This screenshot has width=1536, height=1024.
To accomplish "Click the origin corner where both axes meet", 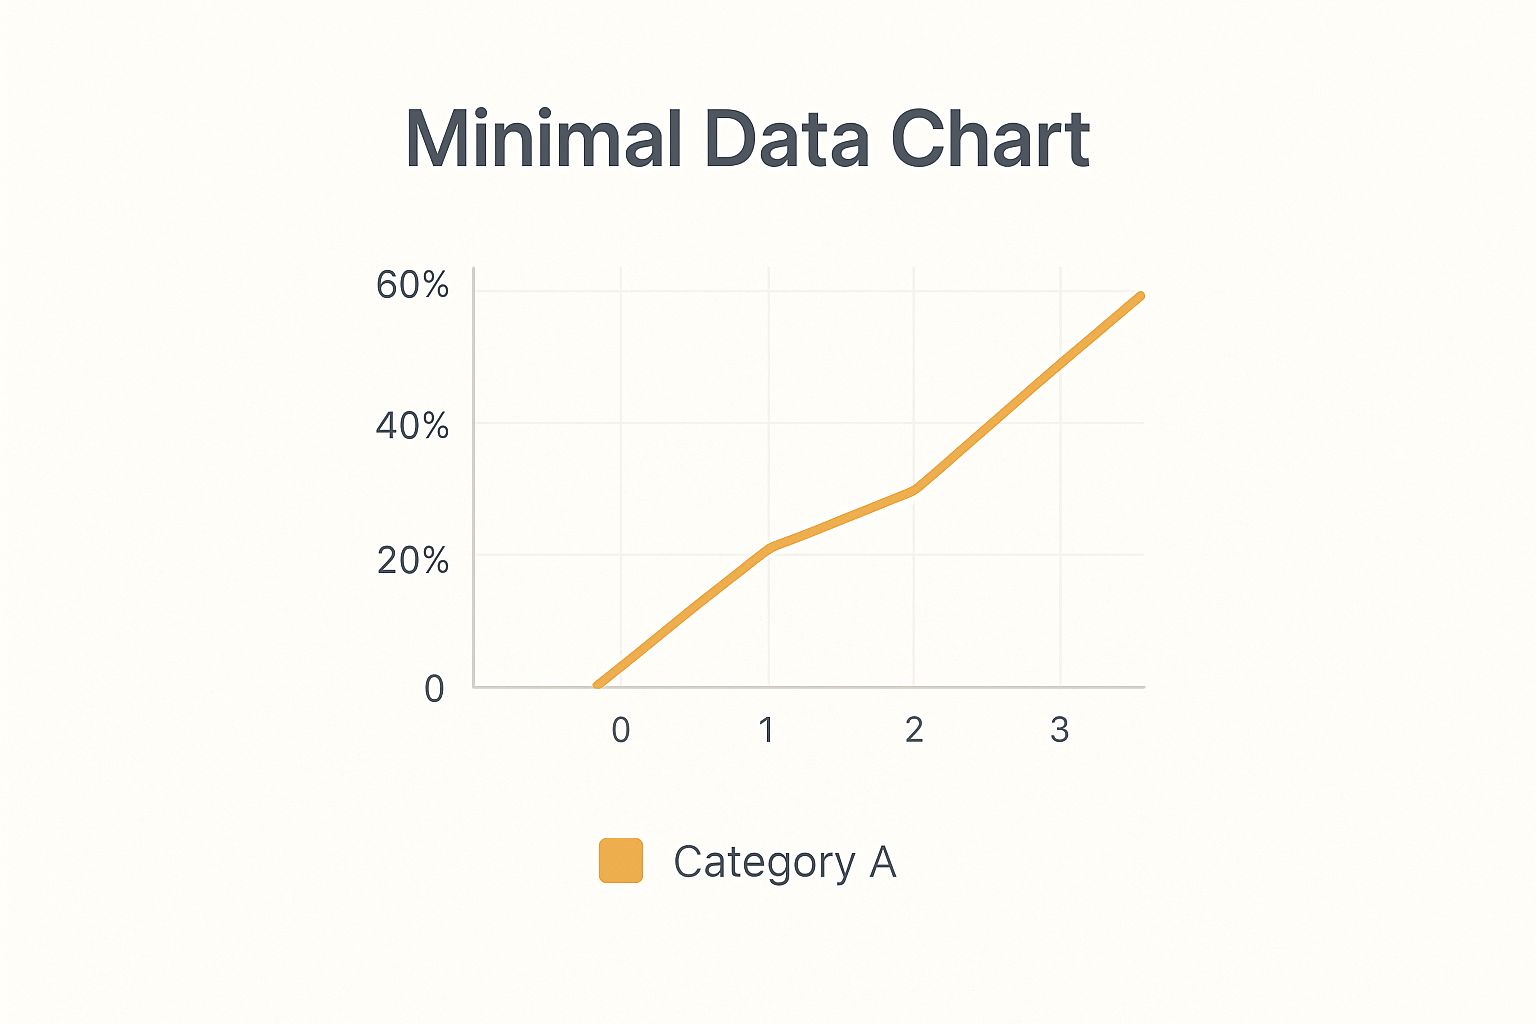I will (x=474, y=687).
